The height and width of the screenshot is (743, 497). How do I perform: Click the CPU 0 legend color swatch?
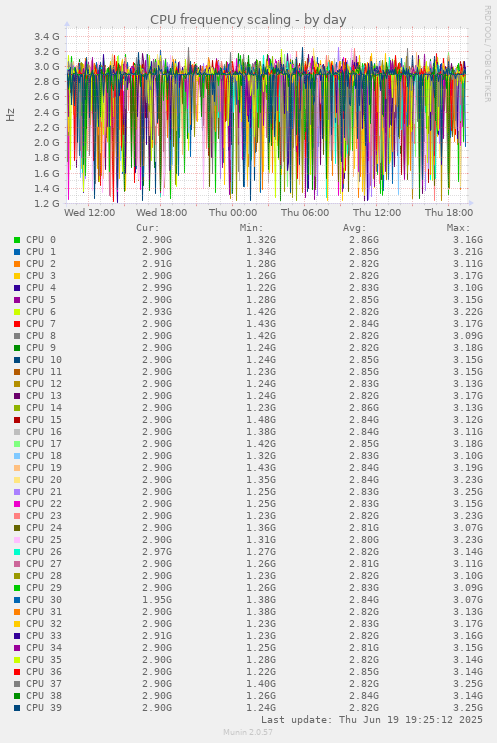(x=17, y=240)
